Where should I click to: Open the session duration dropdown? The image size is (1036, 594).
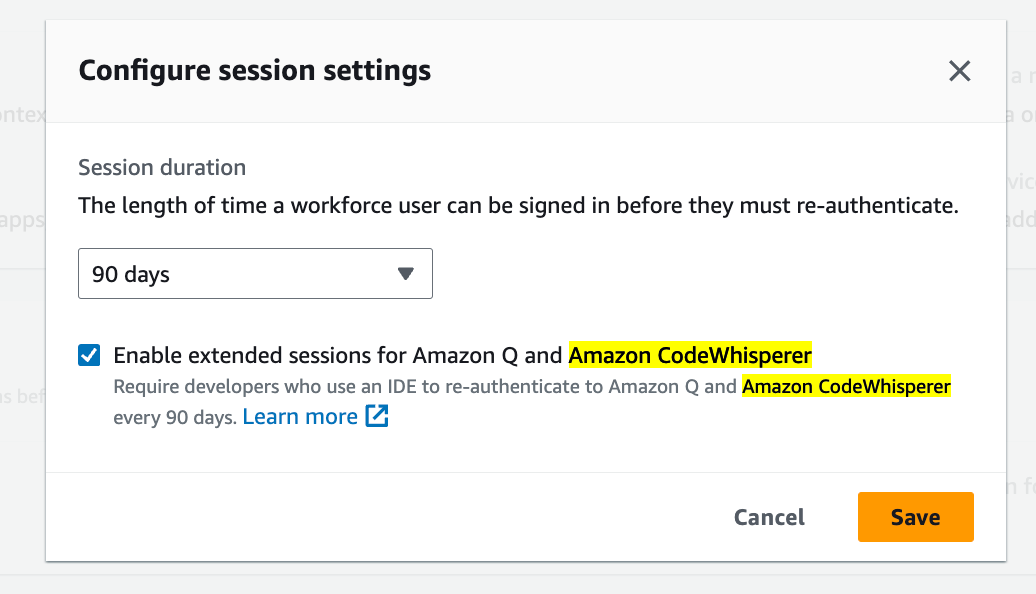click(x=255, y=274)
